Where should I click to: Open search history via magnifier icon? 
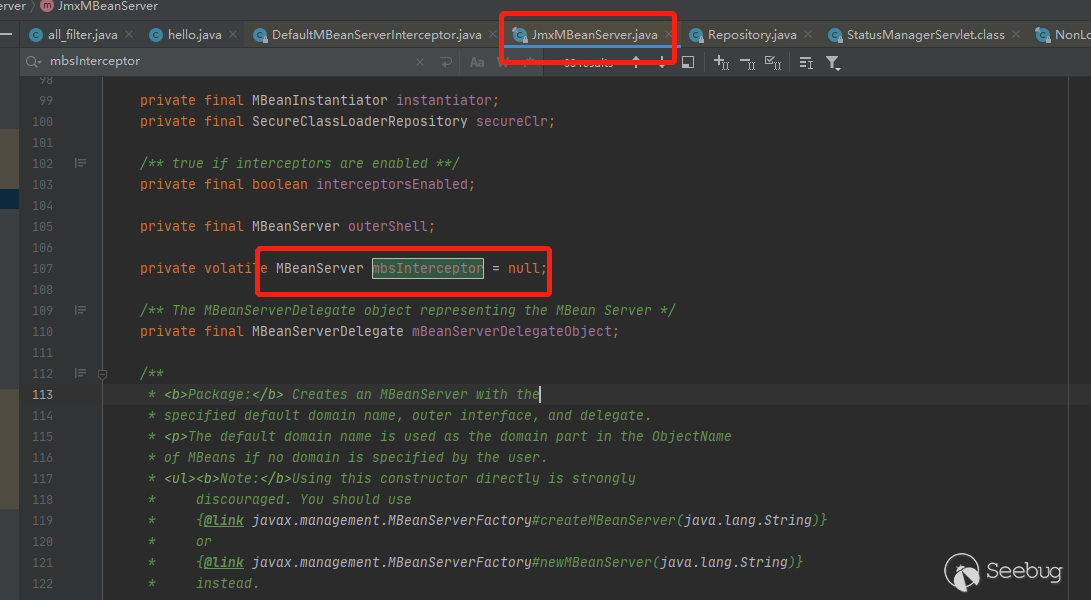(36, 61)
